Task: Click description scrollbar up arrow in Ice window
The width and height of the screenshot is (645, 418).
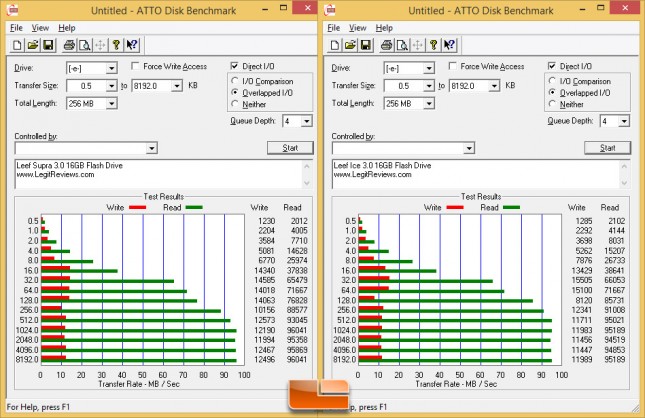Action: (x=624, y=166)
